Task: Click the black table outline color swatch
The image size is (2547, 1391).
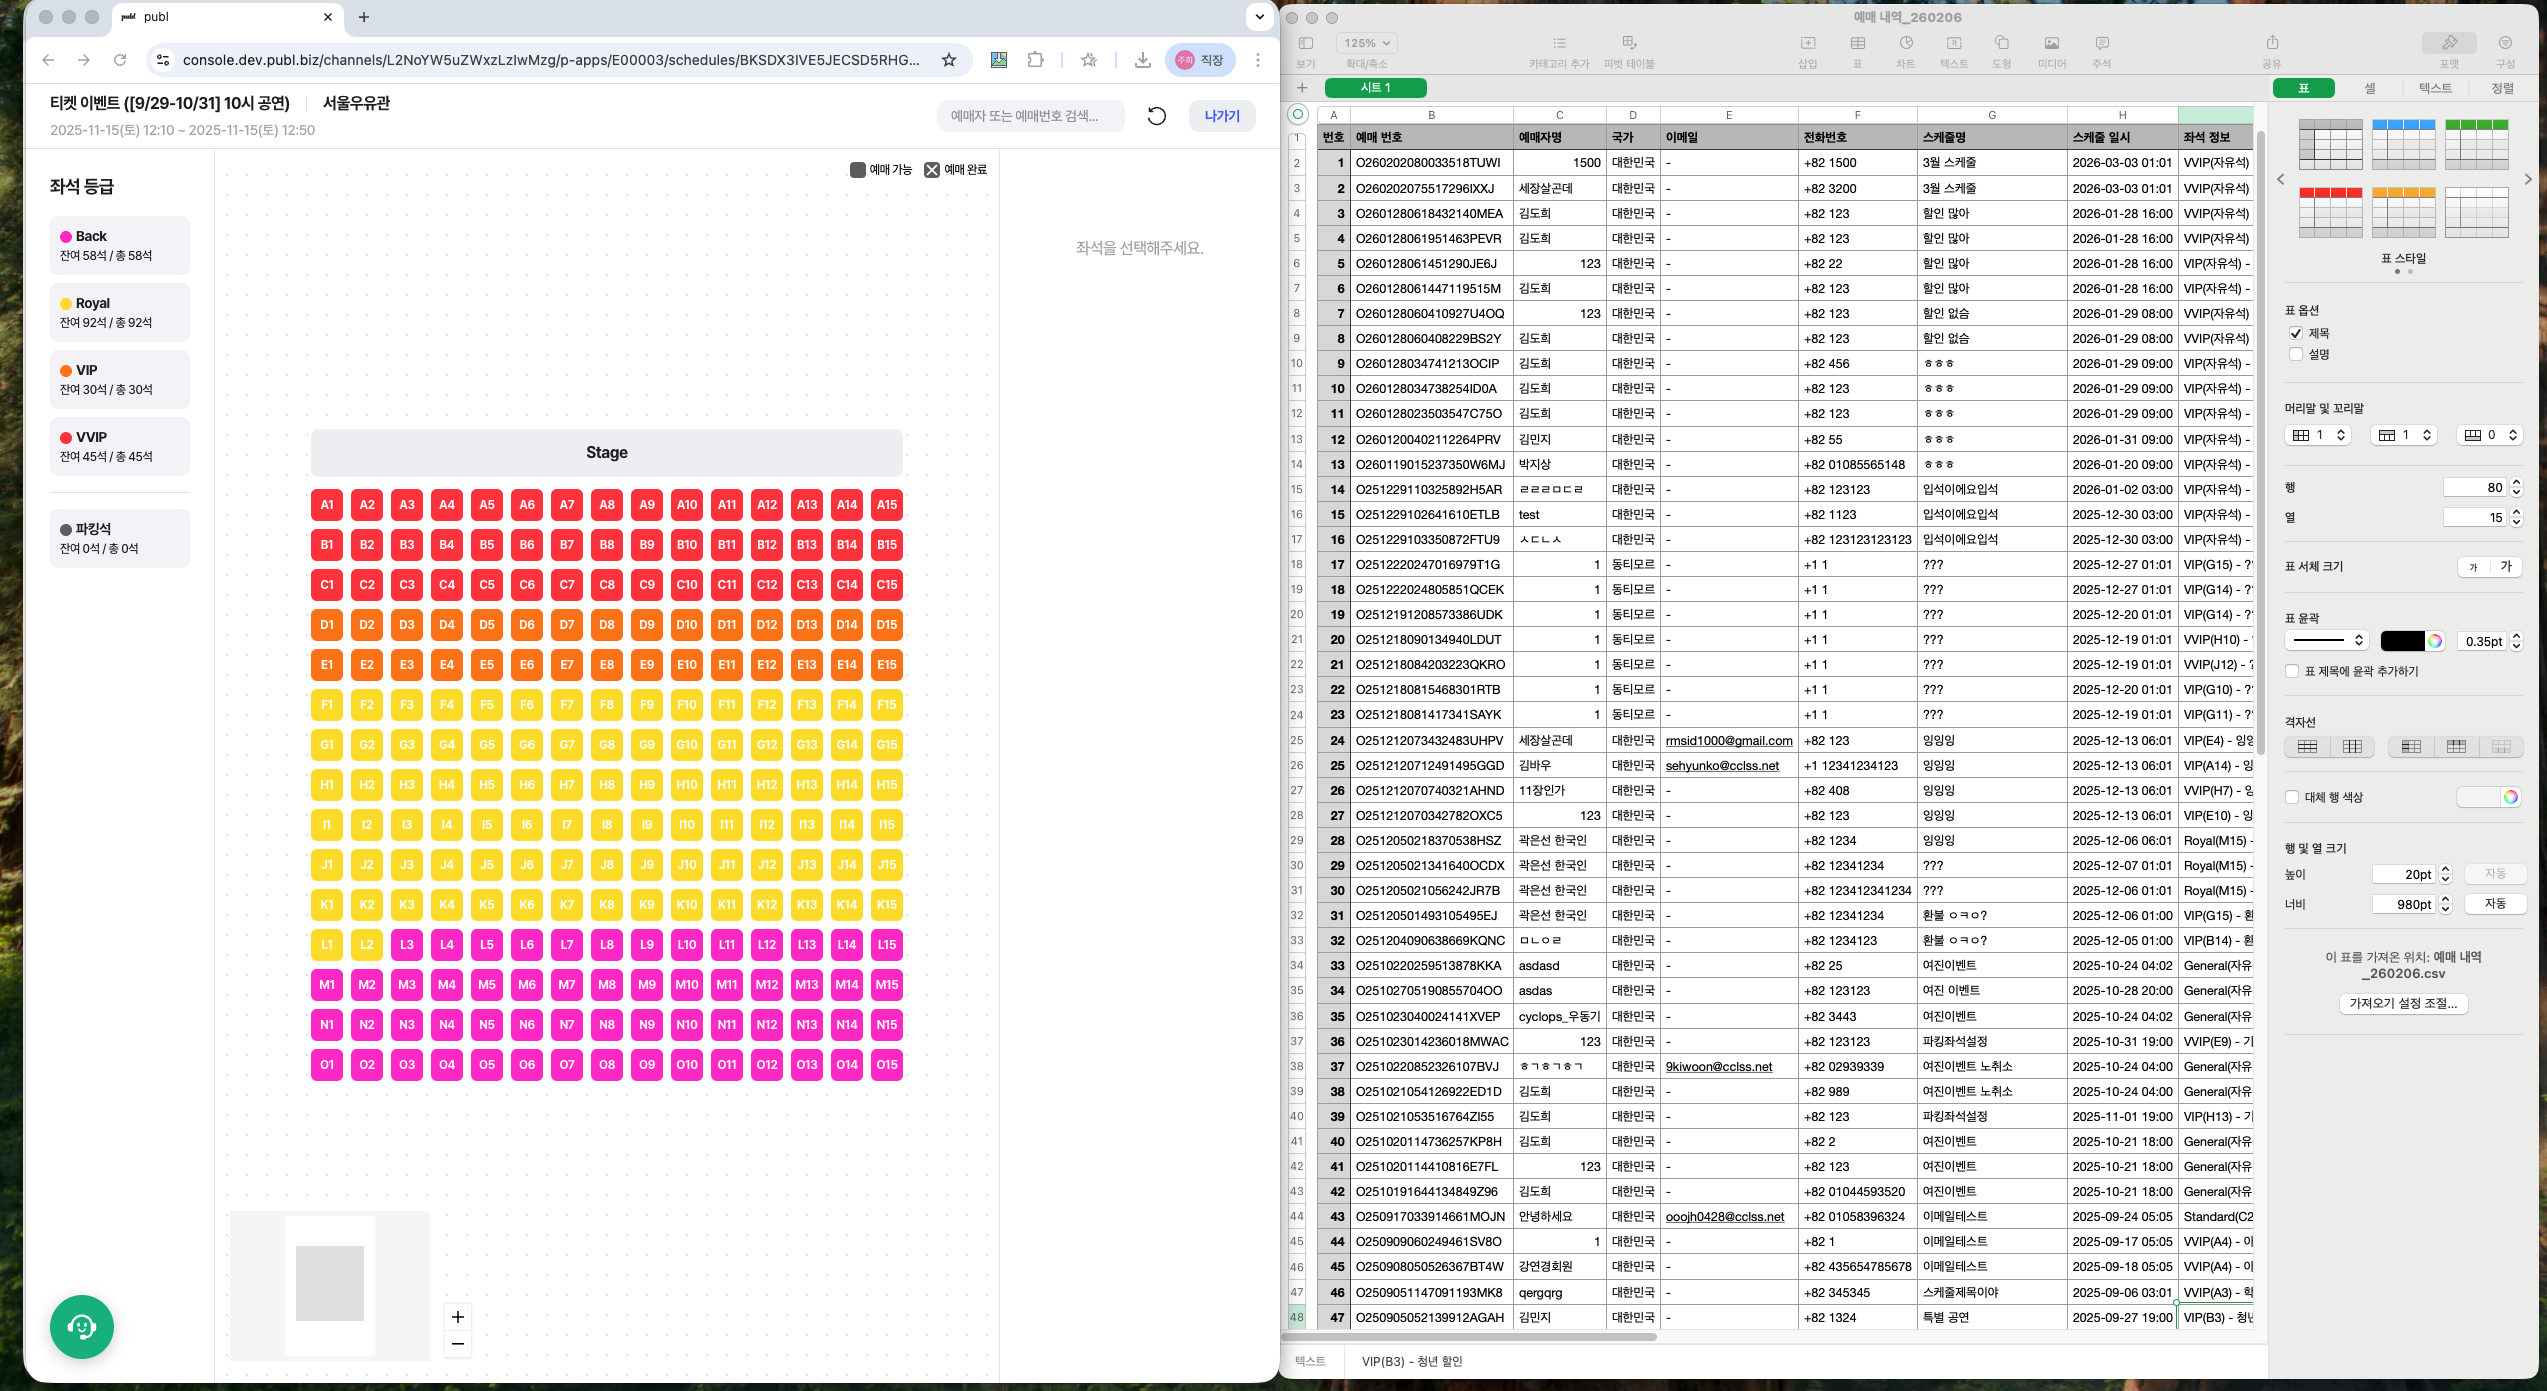Action: 2402,641
